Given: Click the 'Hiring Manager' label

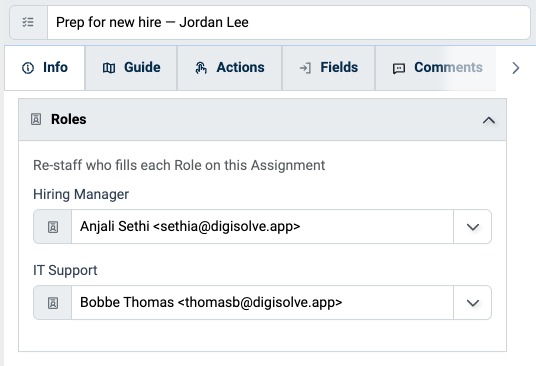Looking at the screenshot, I should coord(81,194).
